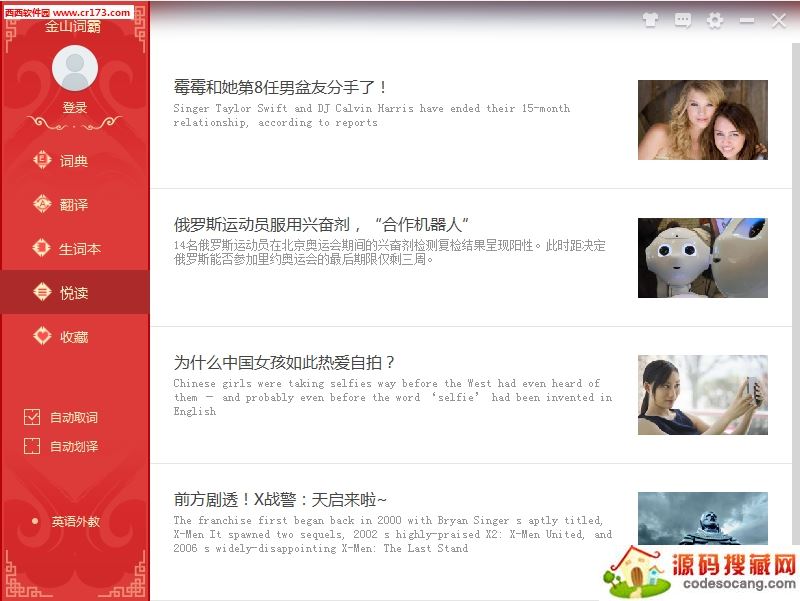Viewport: 800px width, 601px height.
Task: Click the '14名俄罗斯运动员' summary text
Action: (x=389, y=252)
